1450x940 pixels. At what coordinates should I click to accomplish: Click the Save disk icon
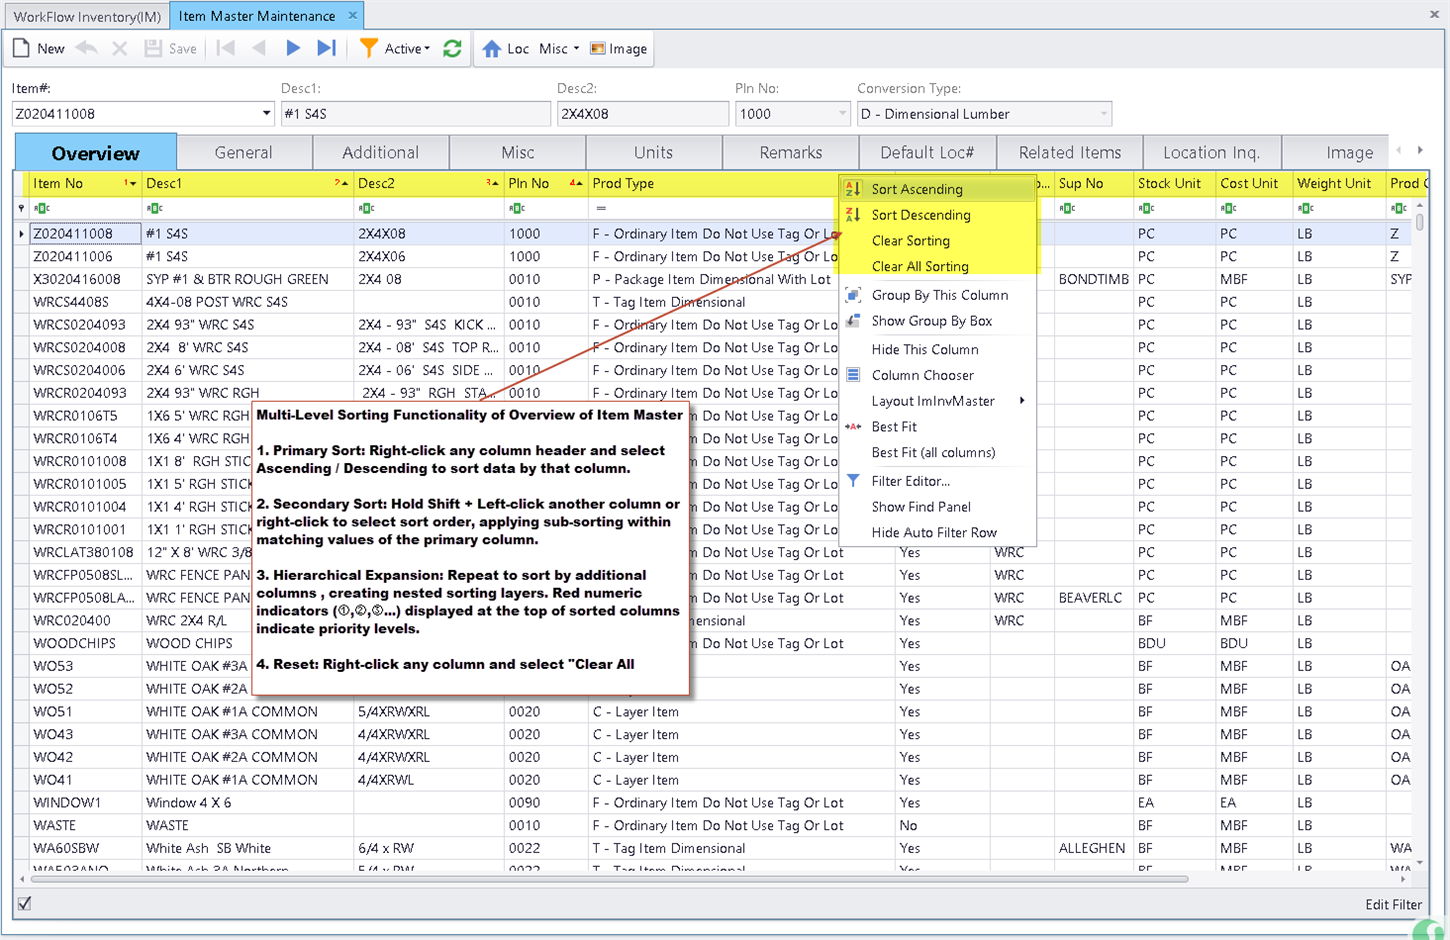coord(153,48)
